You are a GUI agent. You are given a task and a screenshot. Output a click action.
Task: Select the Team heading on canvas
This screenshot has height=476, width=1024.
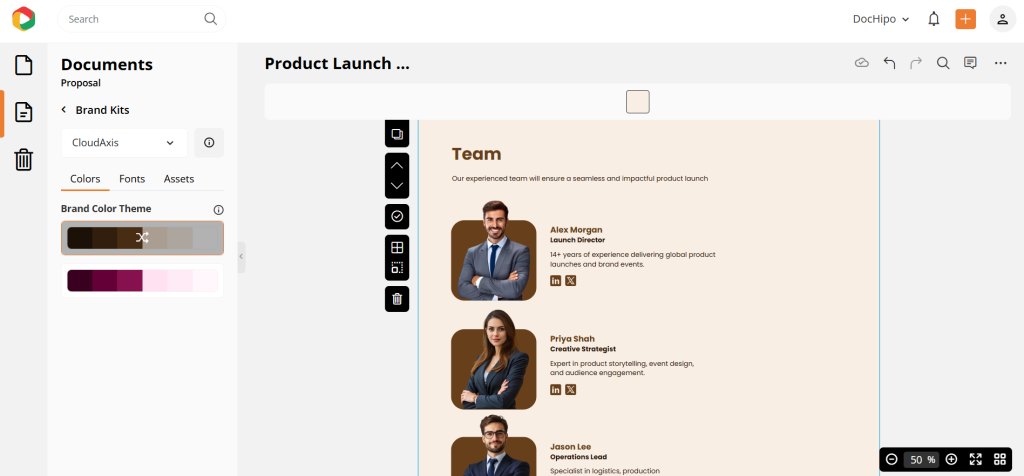477,154
